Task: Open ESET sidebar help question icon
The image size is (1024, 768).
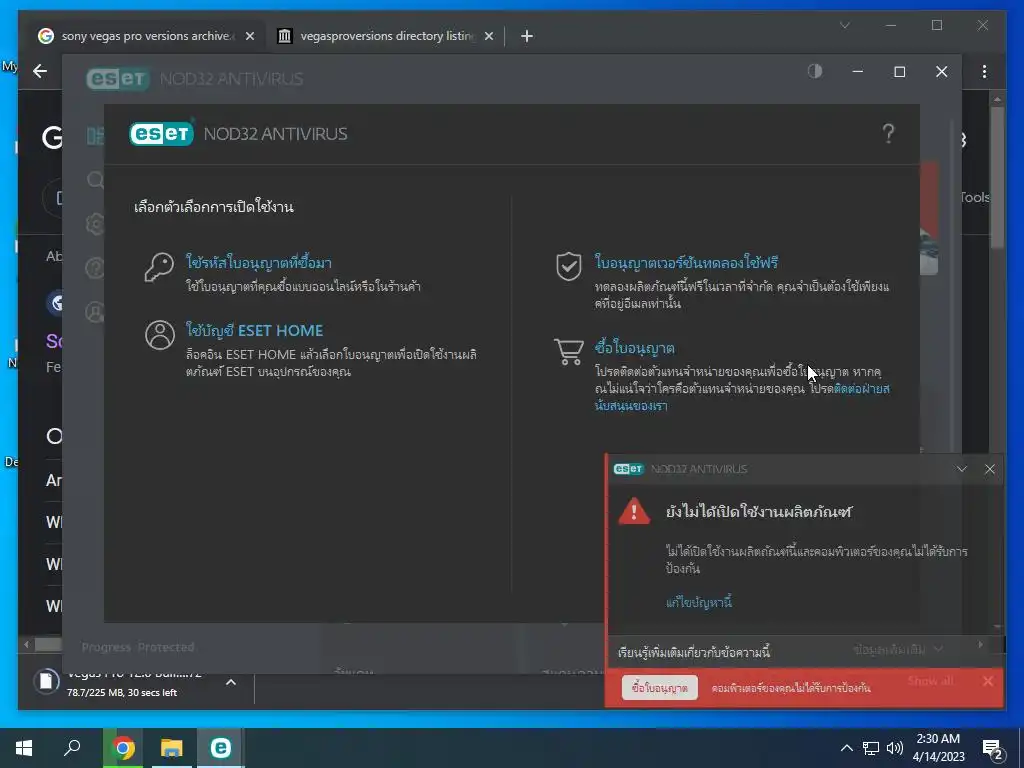Action: point(95,268)
